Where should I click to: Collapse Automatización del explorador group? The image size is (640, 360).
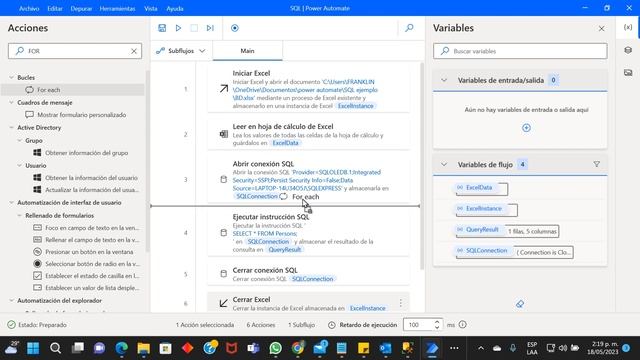pyautogui.click(x=11, y=300)
